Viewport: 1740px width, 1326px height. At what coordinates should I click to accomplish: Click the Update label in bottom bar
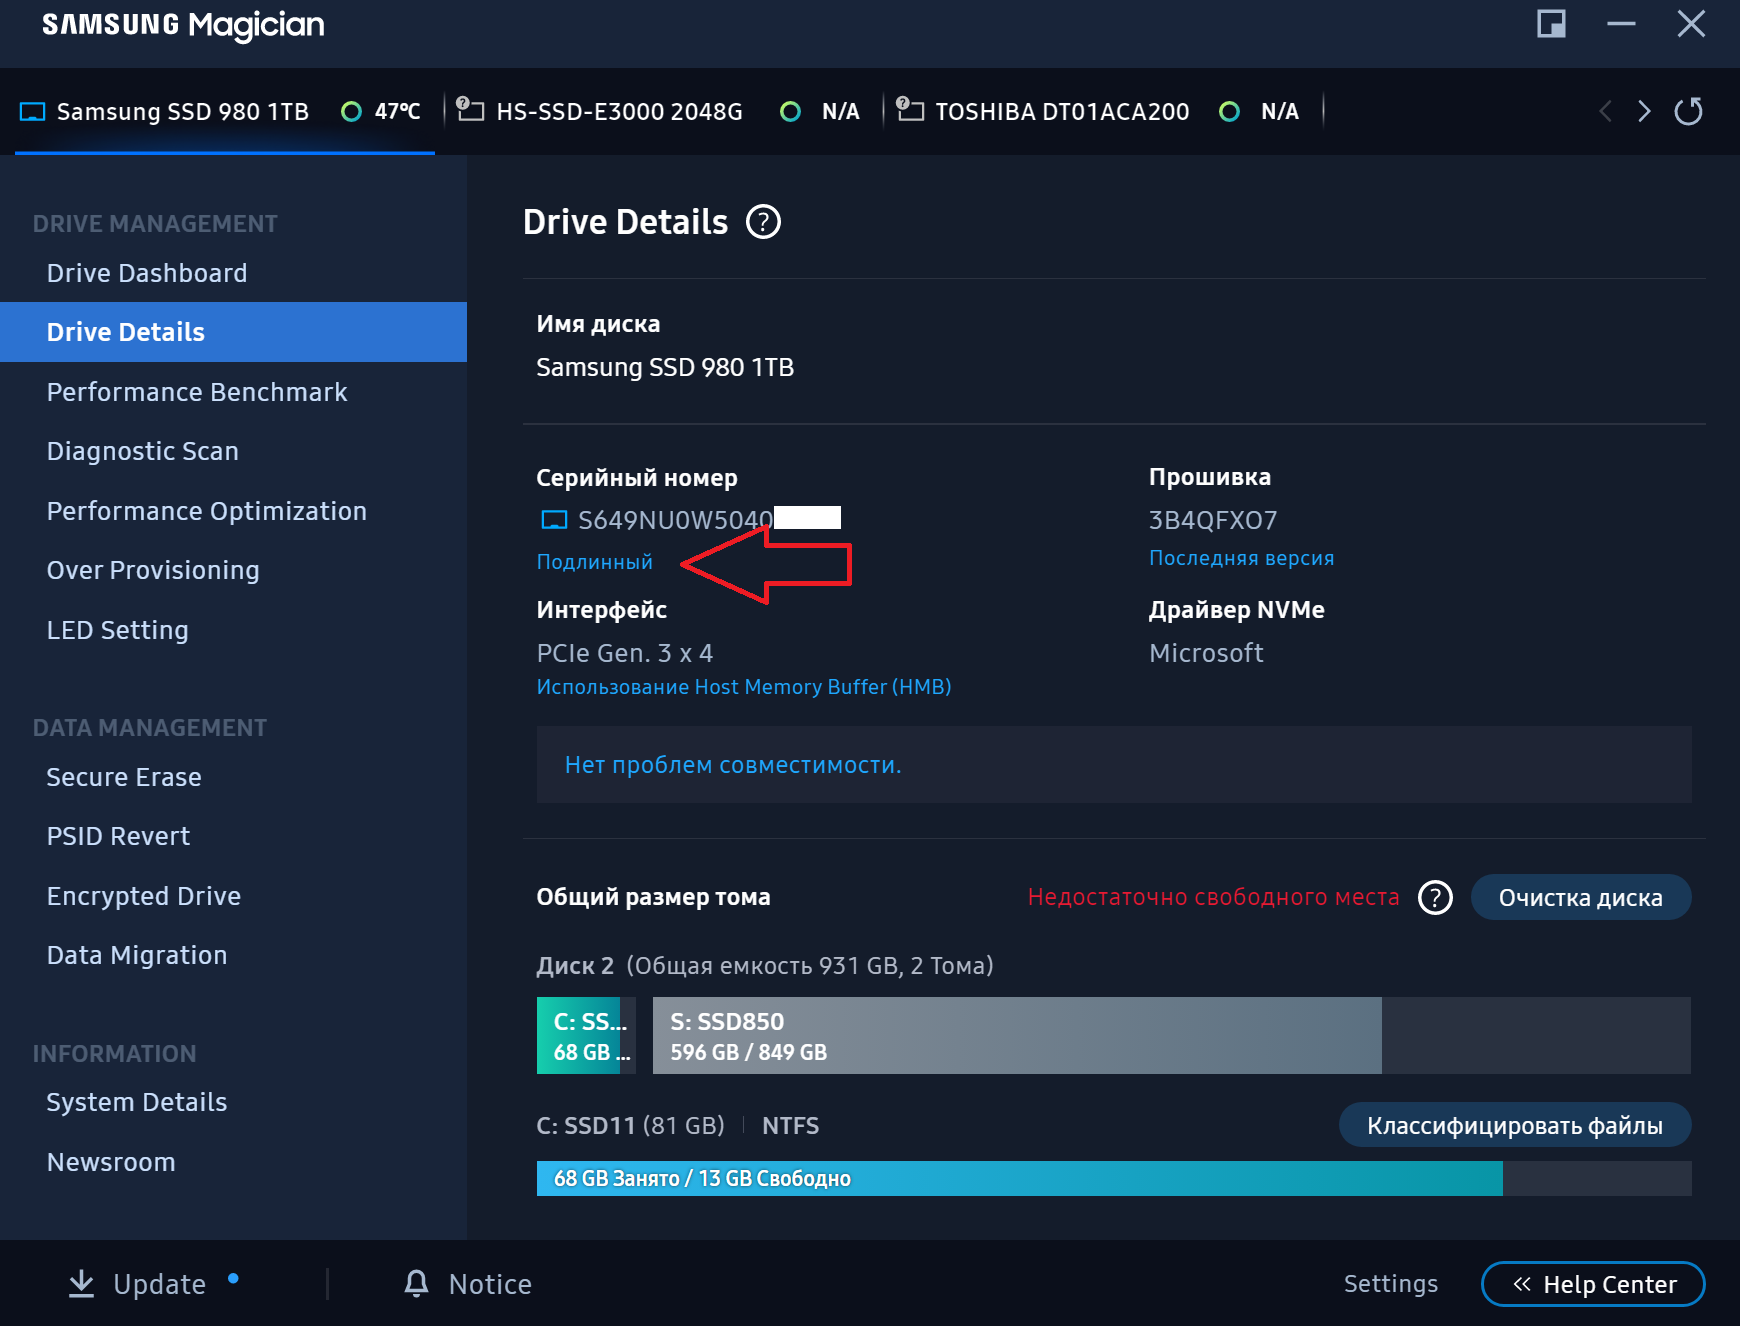click(160, 1284)
